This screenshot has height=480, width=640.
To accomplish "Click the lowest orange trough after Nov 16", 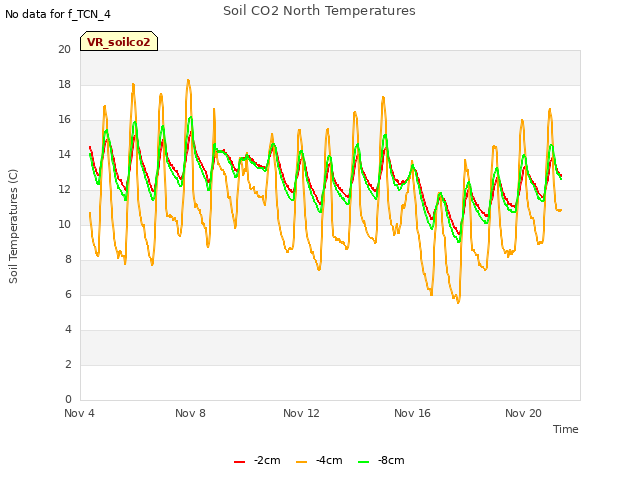I will coord(458,302).
